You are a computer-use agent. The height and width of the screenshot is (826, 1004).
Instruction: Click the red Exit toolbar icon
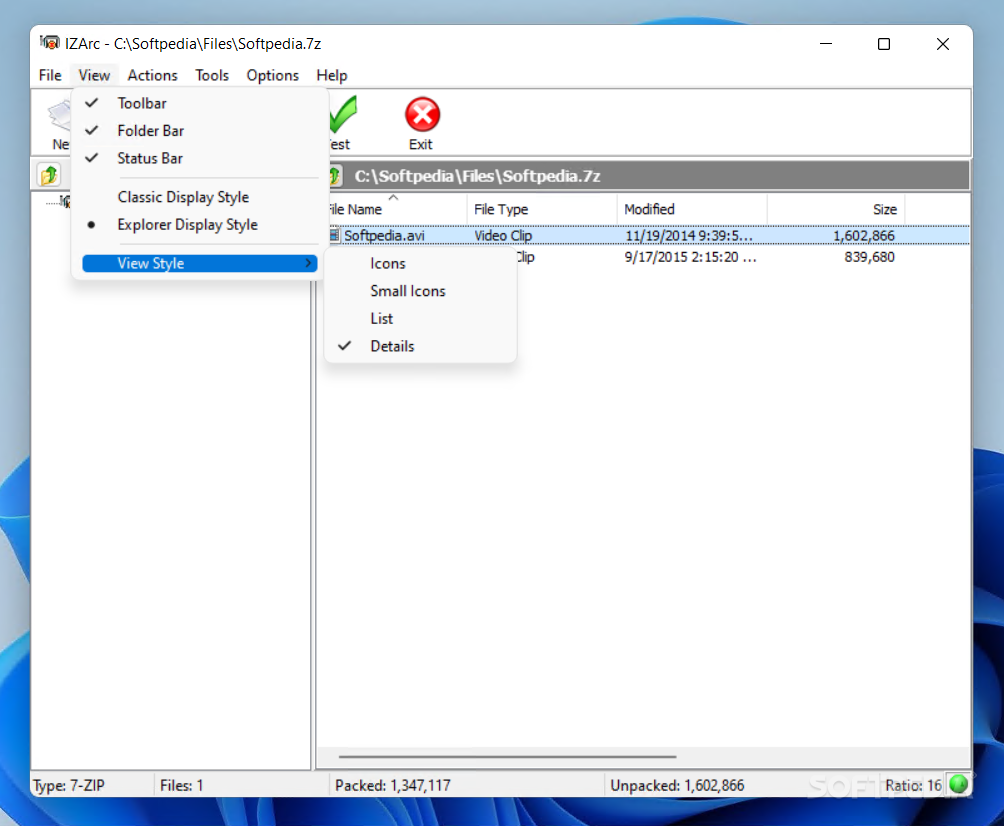pyautogui.click(x=422, y=115)
